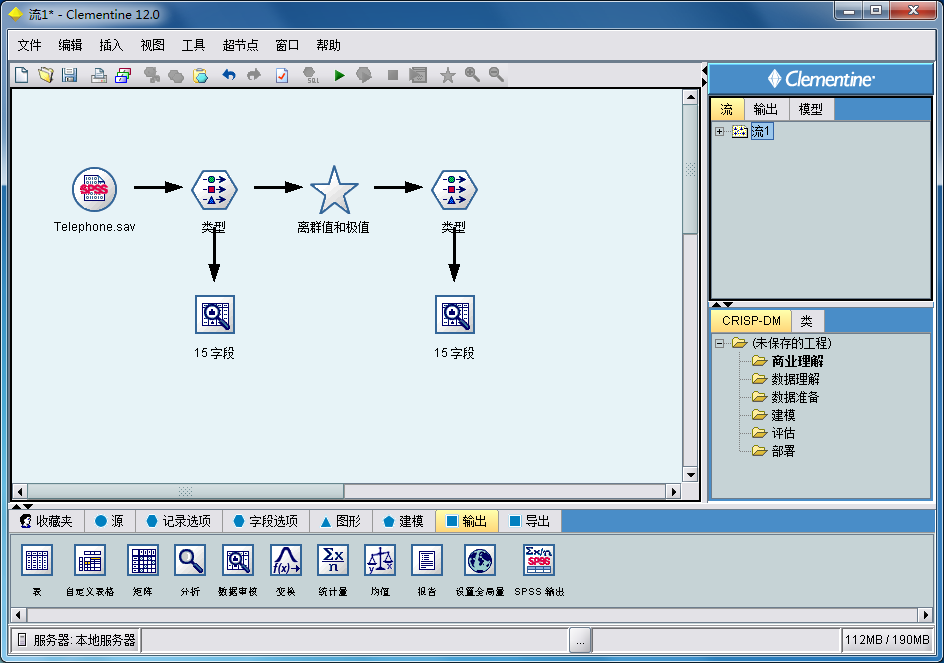Open the 源 palette tab

(109, 521)
